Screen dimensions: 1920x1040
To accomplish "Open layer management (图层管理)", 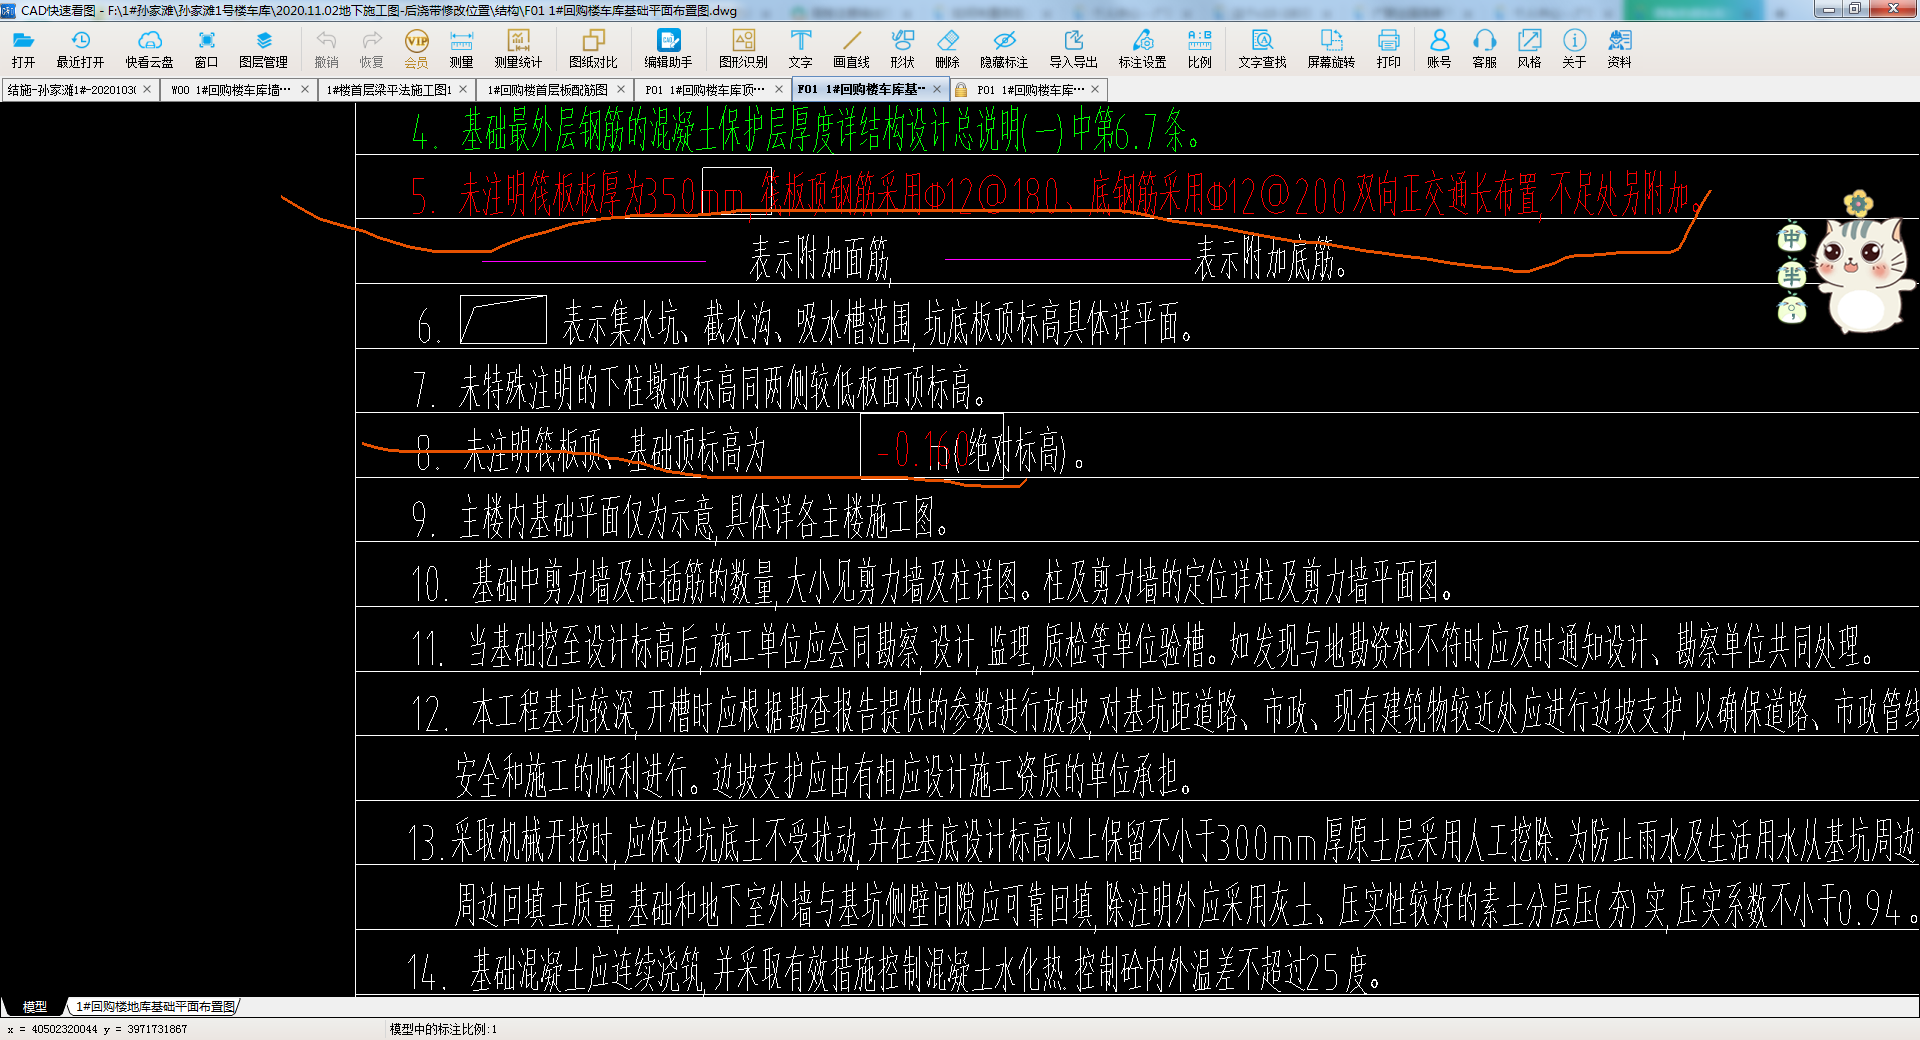I will pyautogui.click(x=263, y=48).
